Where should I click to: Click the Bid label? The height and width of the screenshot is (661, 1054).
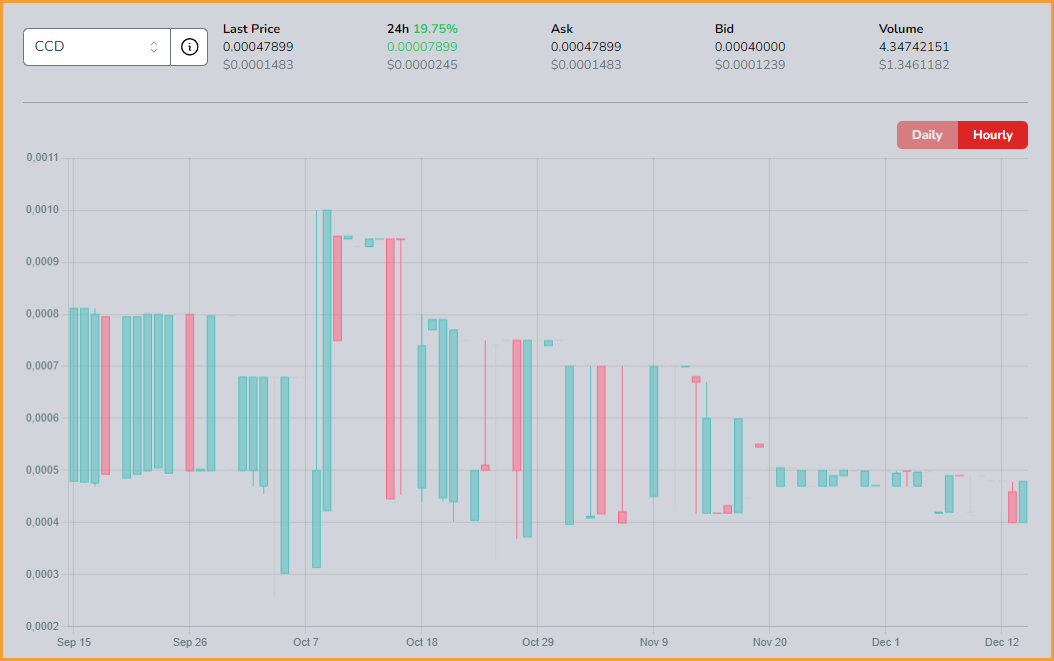click(724, 29)
